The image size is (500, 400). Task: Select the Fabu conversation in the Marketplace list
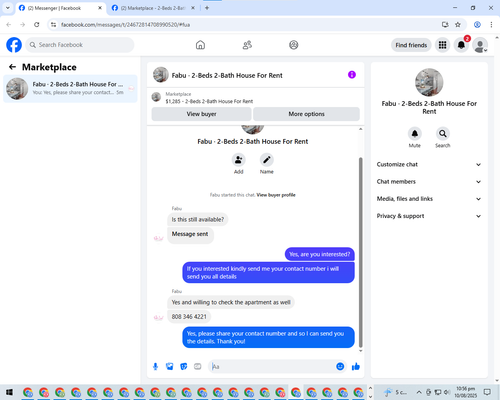(x=70, y=89)
